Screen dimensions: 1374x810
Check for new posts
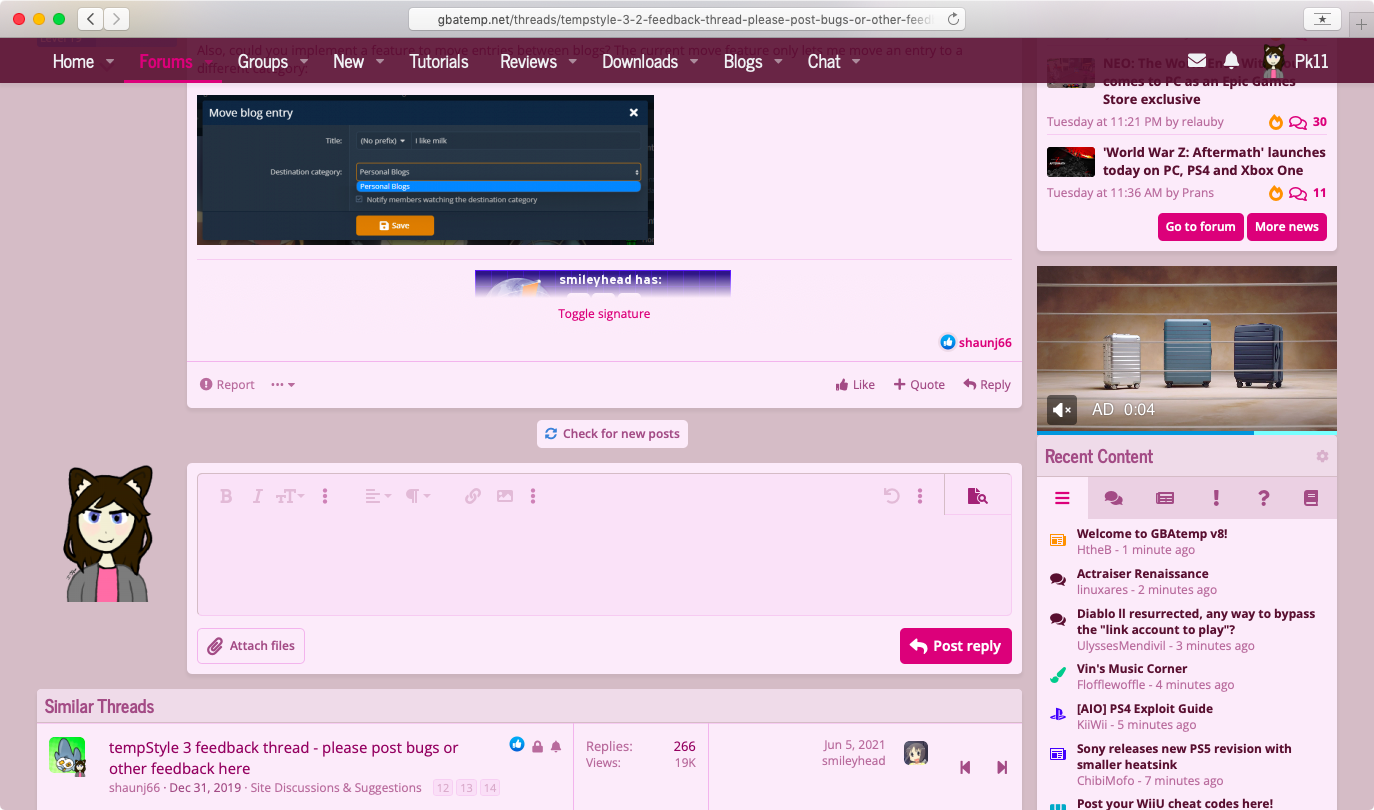tap(612, 434)
